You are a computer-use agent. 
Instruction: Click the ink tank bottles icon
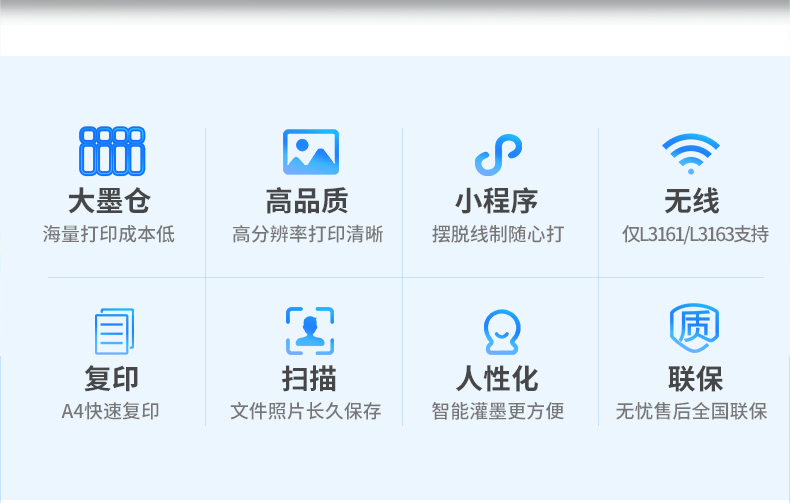(x=112, y=151)
